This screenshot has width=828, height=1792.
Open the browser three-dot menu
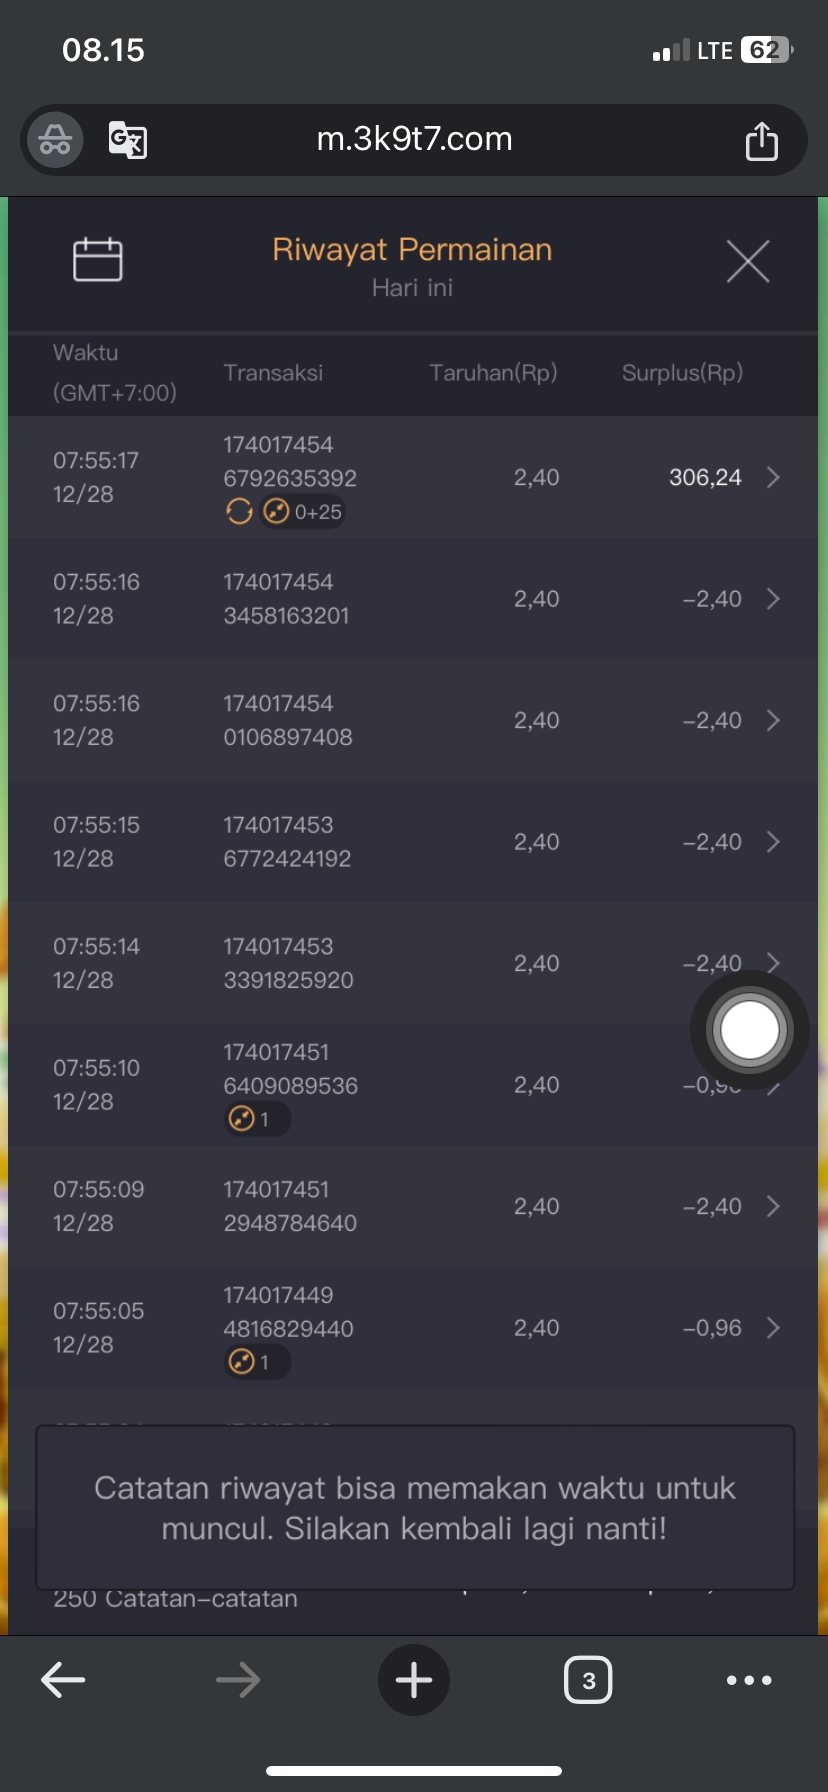(749, 1680)
